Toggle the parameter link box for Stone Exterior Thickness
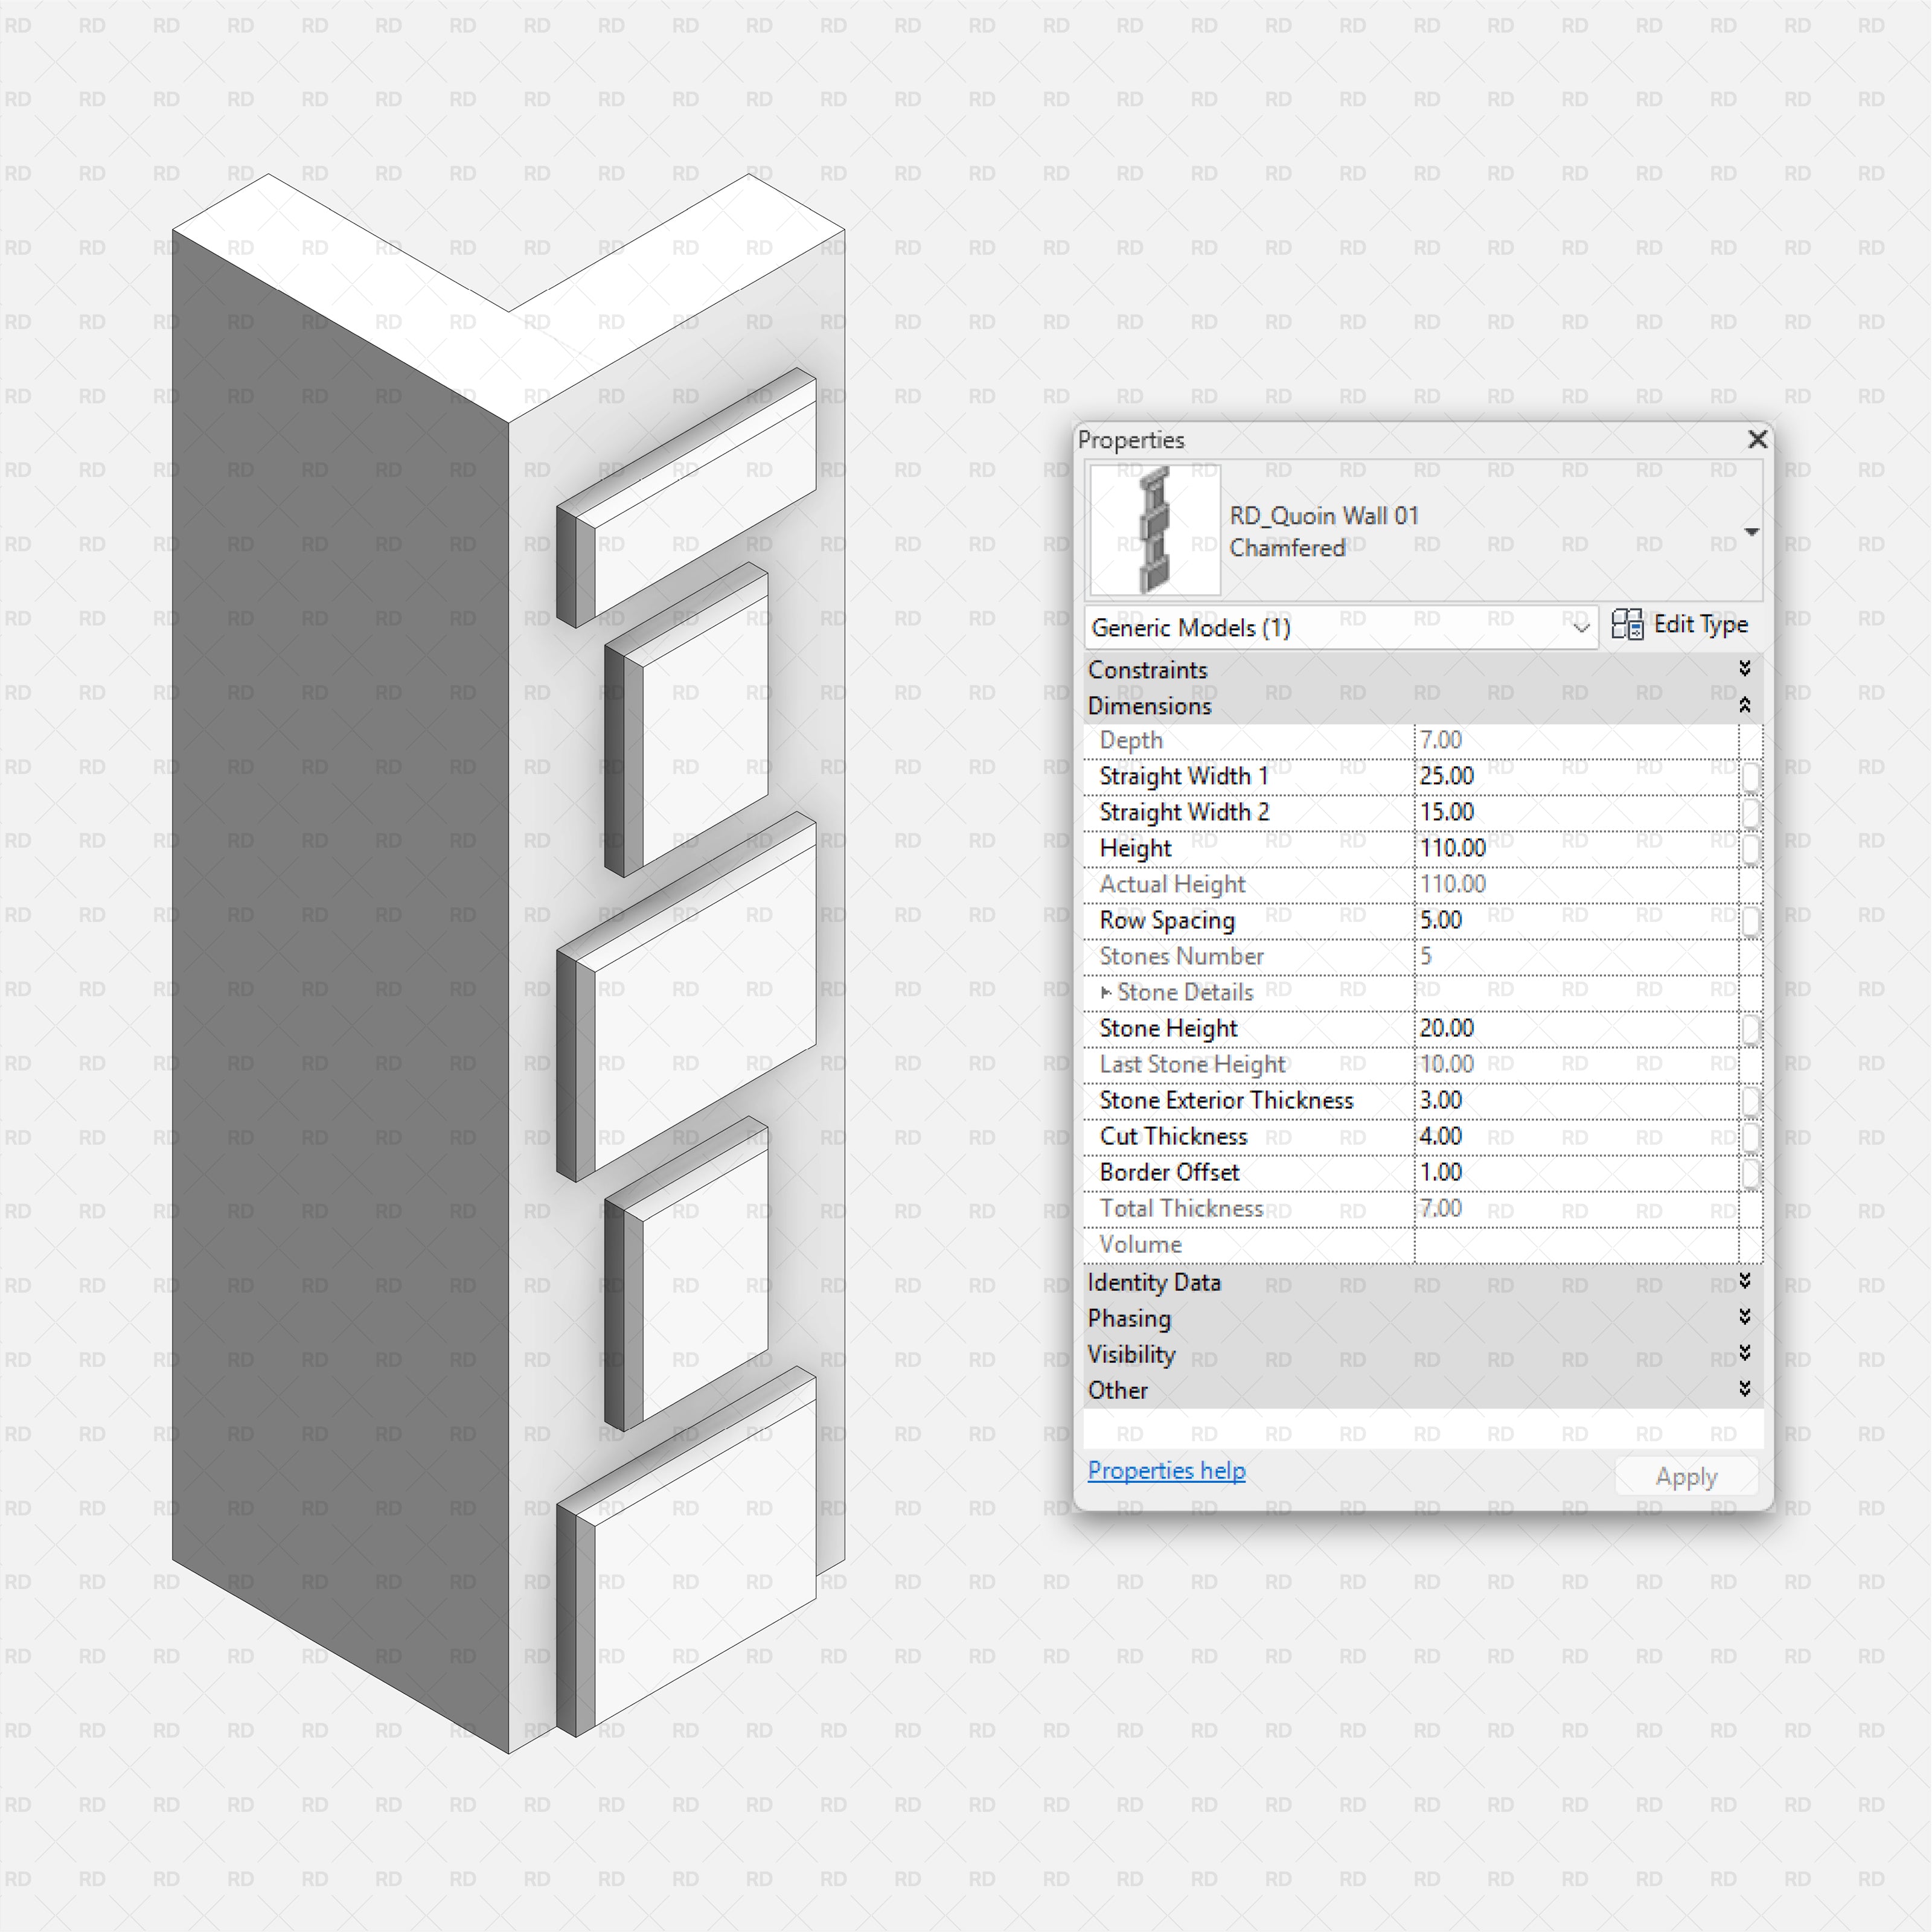 [1752, 1101]
